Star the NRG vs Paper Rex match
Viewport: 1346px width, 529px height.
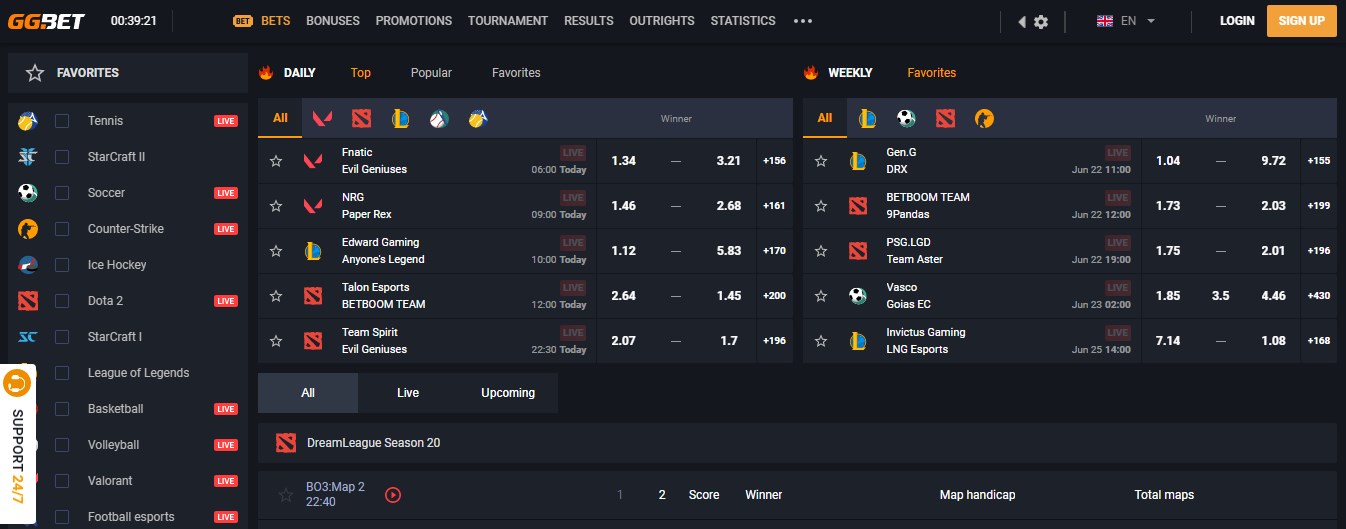click(276, 206)
